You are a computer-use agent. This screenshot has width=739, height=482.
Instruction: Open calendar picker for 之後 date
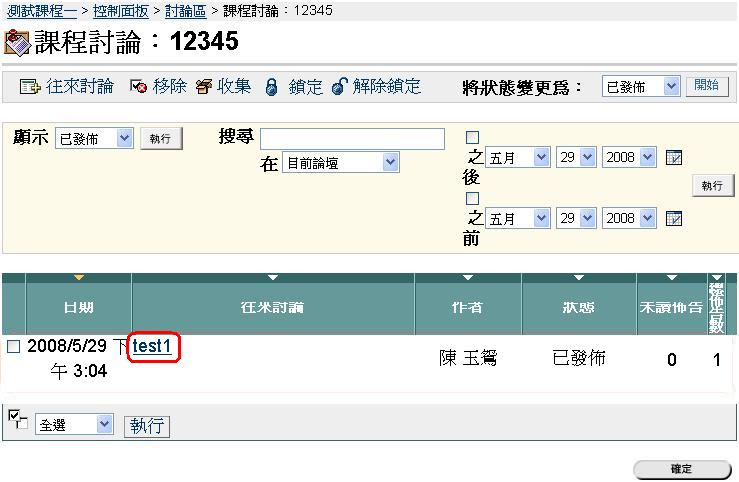pos(674,158)
